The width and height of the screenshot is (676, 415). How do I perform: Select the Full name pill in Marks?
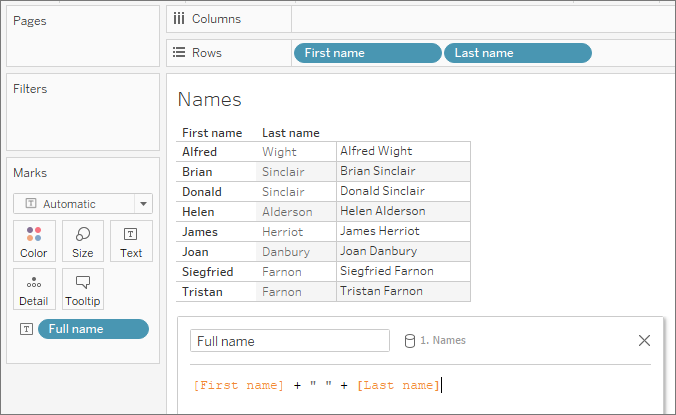pos(94,329)
